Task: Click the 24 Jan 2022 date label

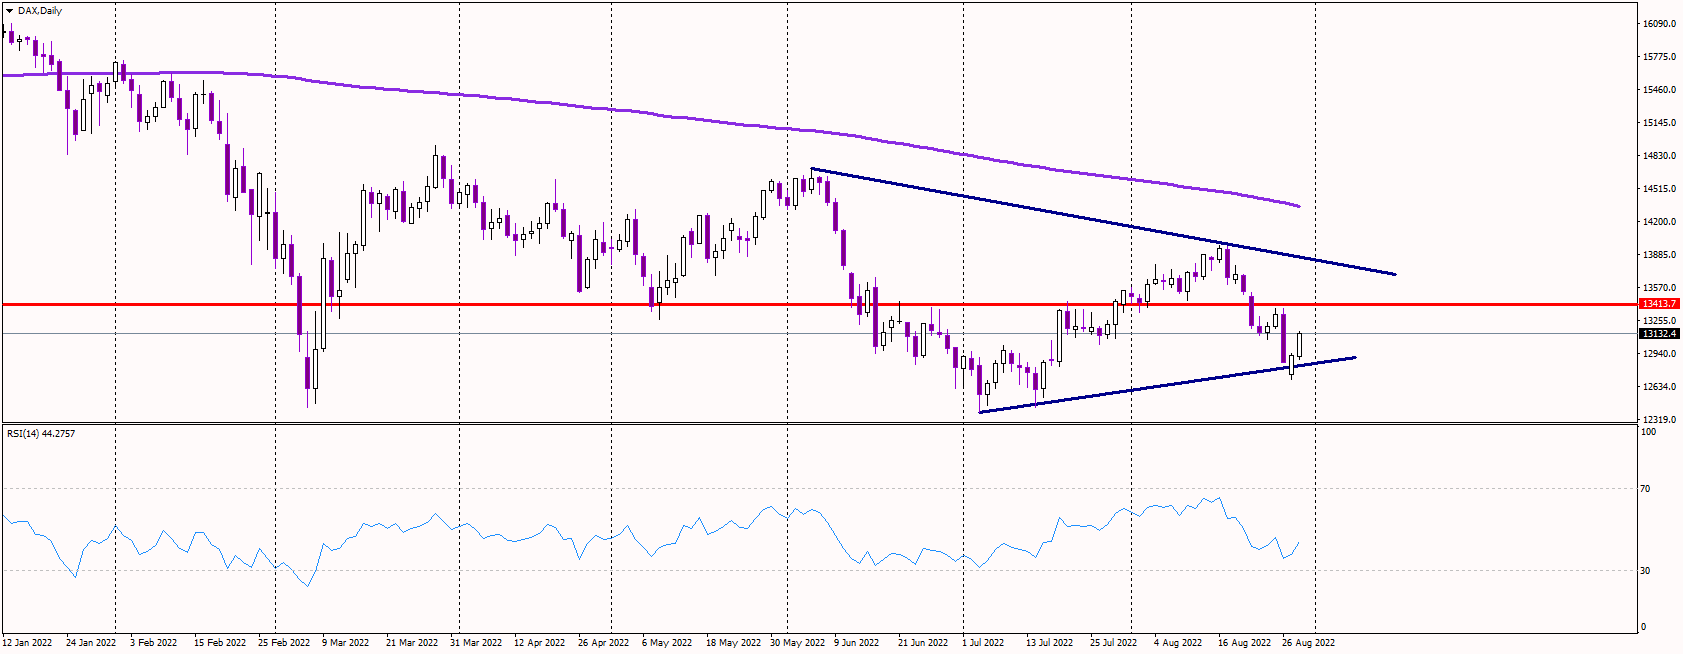Action: tap(91, 643)
